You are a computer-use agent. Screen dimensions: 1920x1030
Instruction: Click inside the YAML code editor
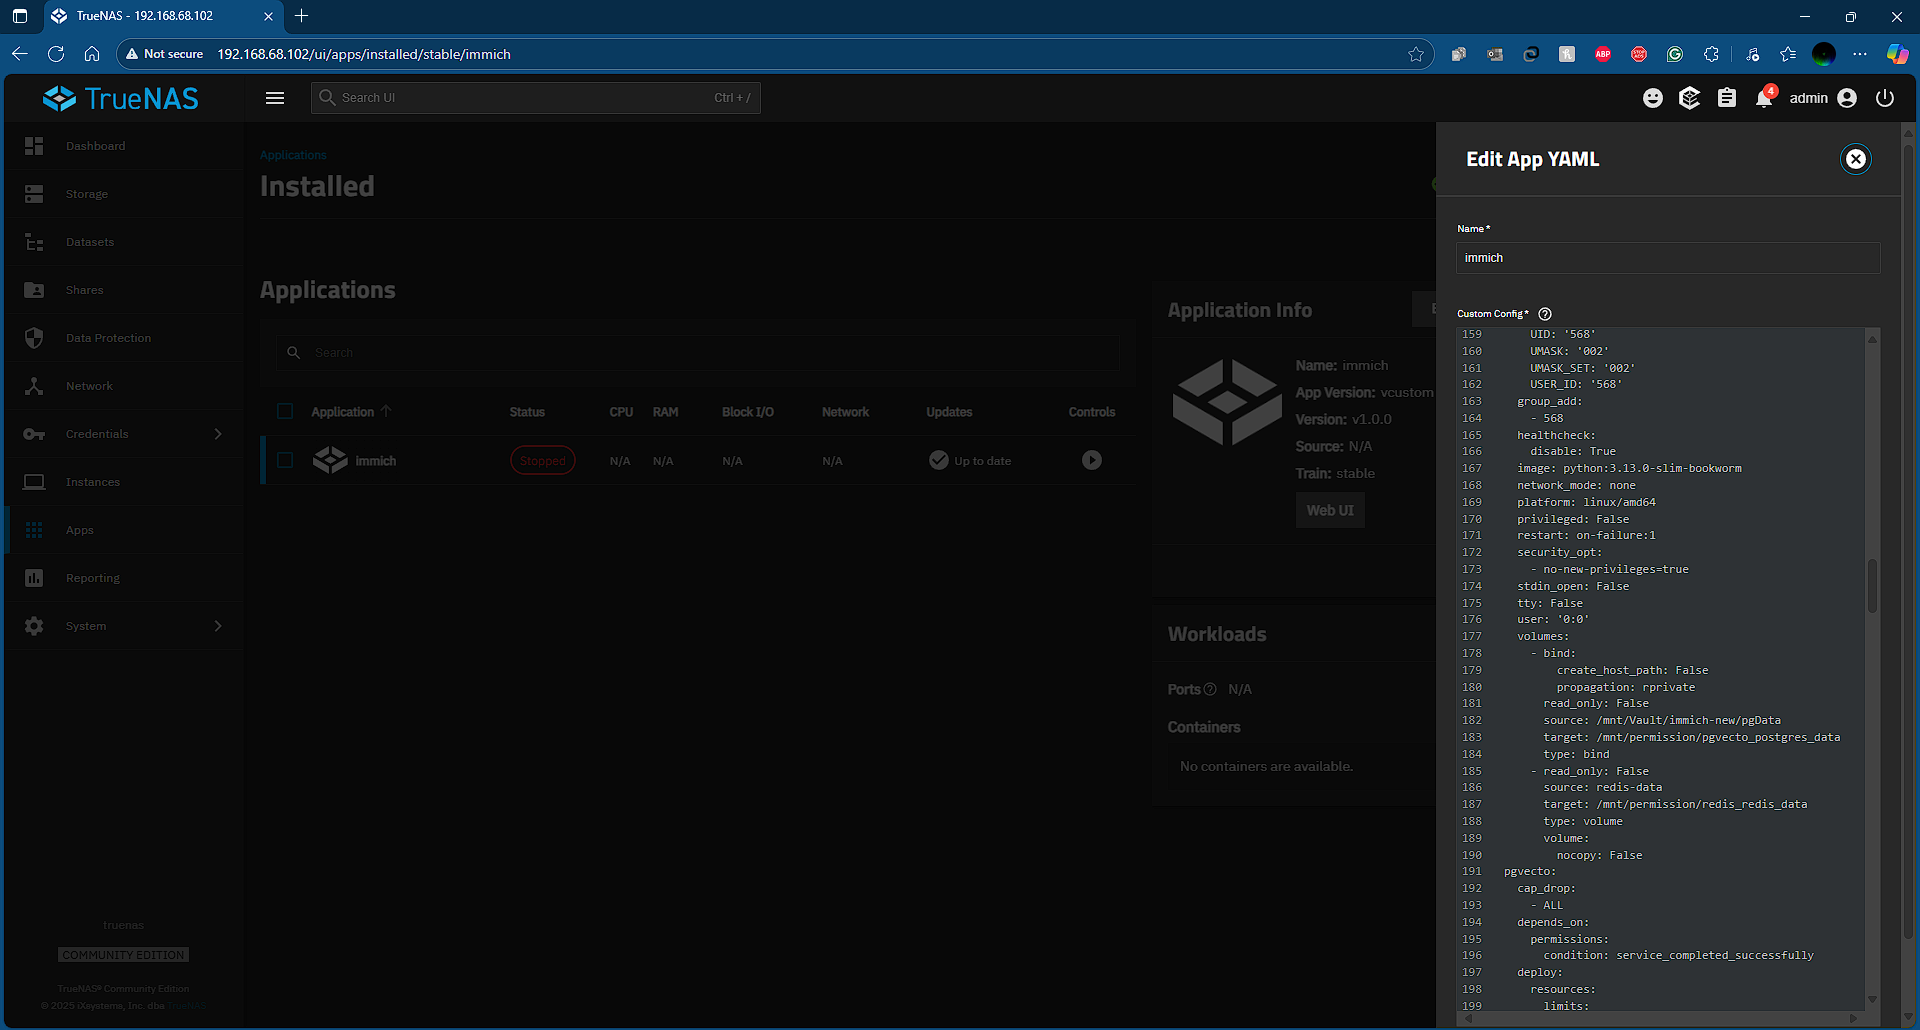[x=1660, y=670]
